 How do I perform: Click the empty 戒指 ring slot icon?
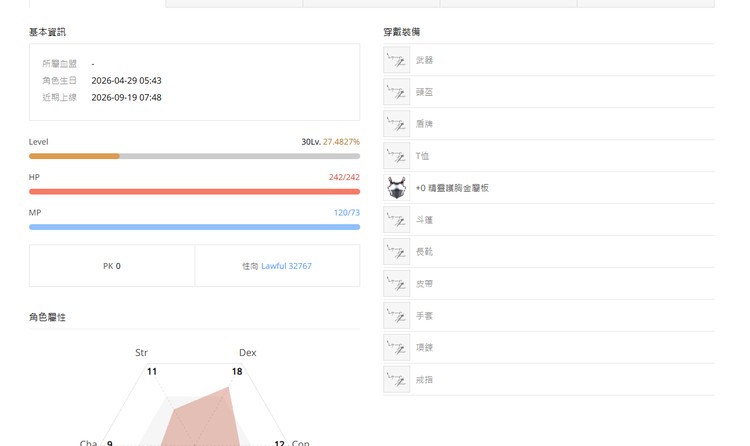tap(397, 379)
